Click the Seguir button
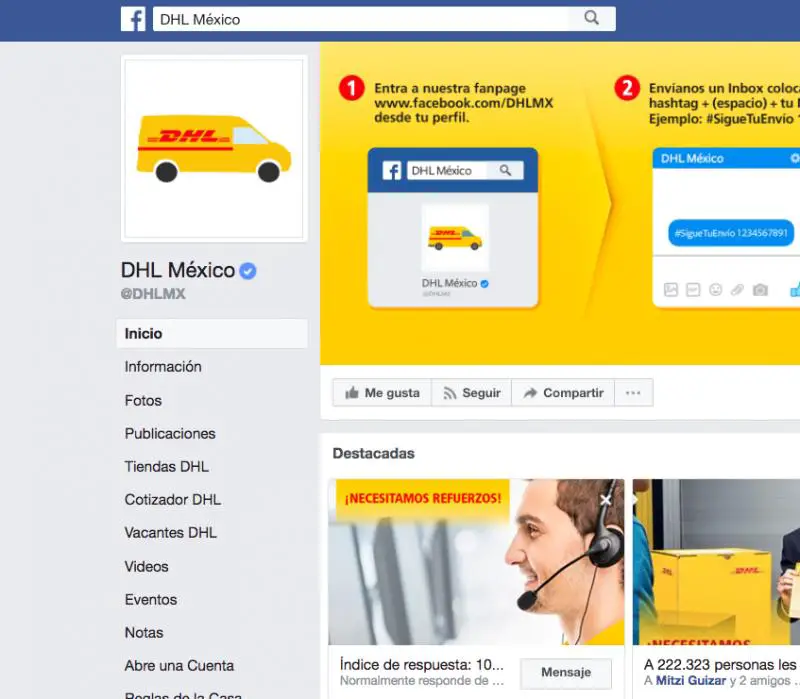 click(x=471, y=393)
